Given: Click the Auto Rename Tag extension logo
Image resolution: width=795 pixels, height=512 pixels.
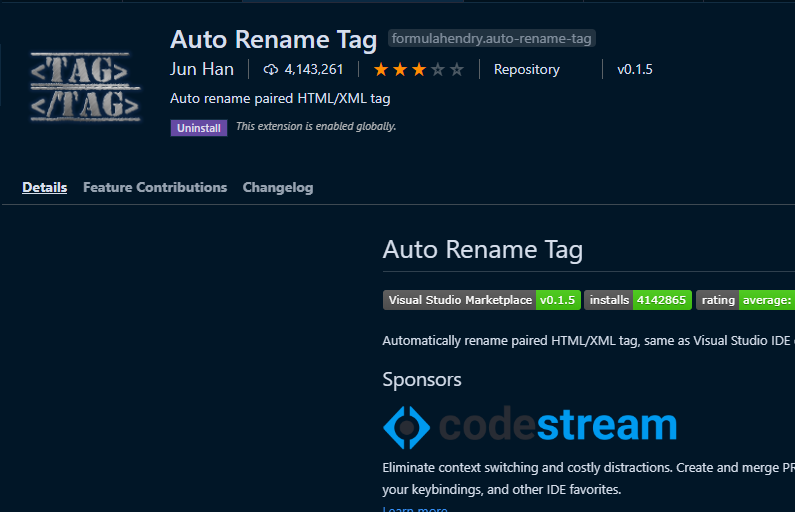Looking at the screenshot, I should tap(85, 87).
